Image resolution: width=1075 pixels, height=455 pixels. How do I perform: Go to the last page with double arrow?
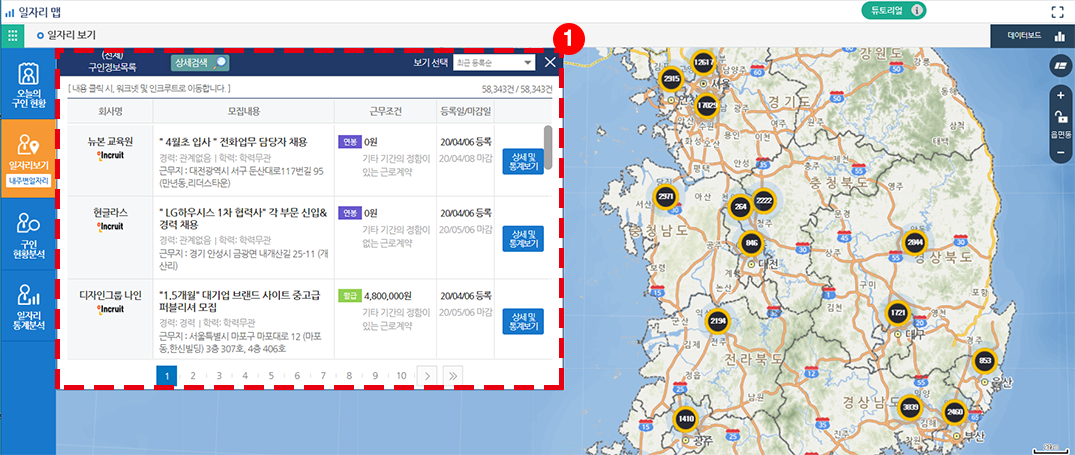click(453, 375)
